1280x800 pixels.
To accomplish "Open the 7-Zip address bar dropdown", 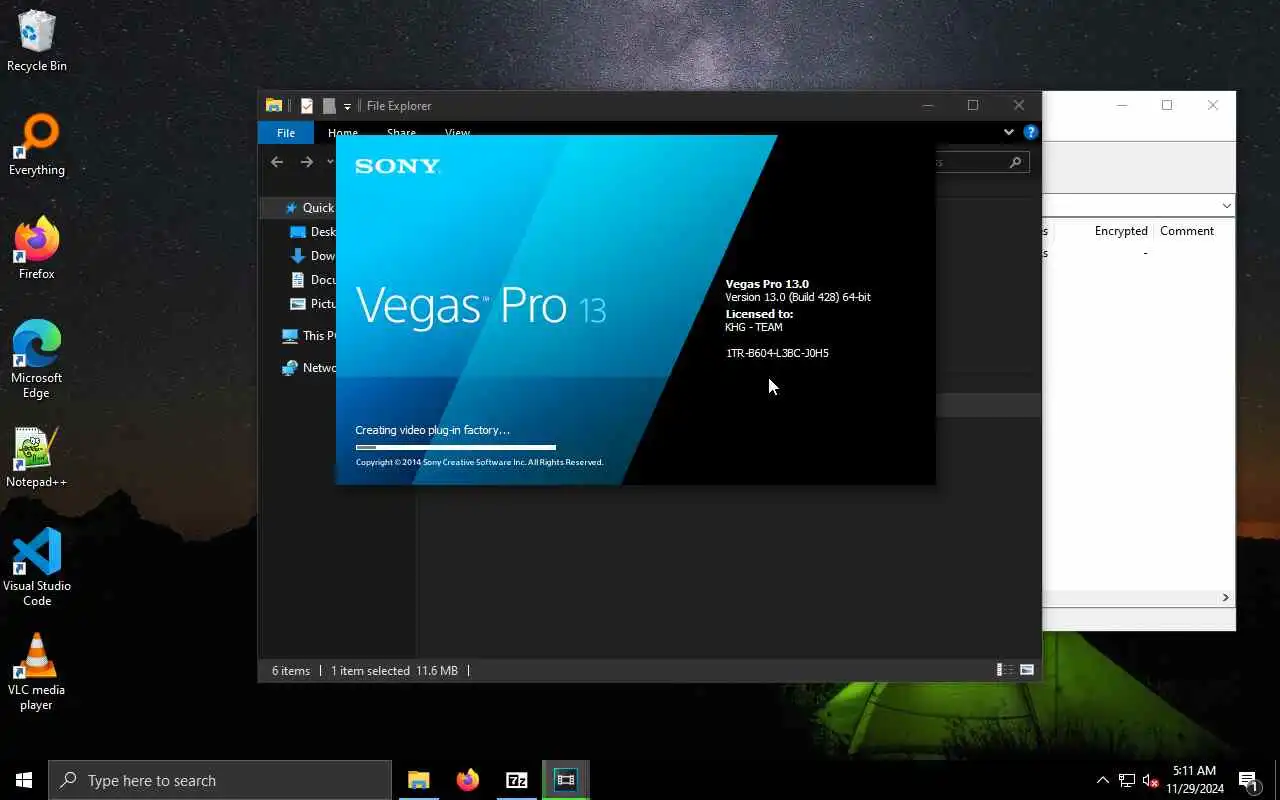I will 1226,206.
